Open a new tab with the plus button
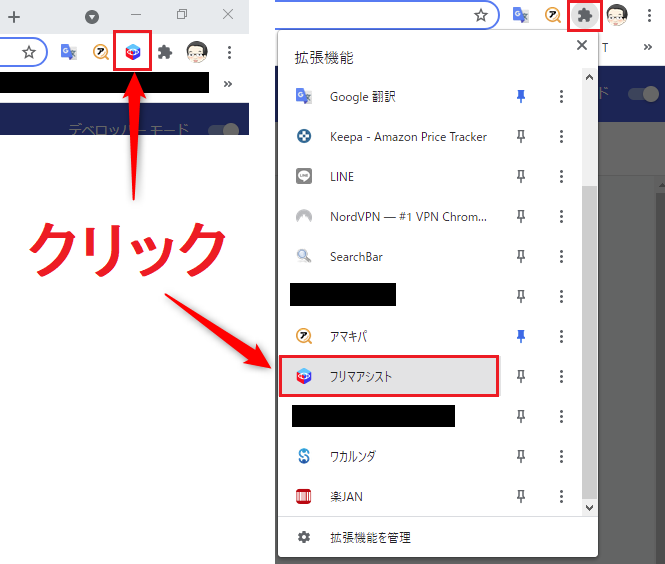 pos(14,17)
